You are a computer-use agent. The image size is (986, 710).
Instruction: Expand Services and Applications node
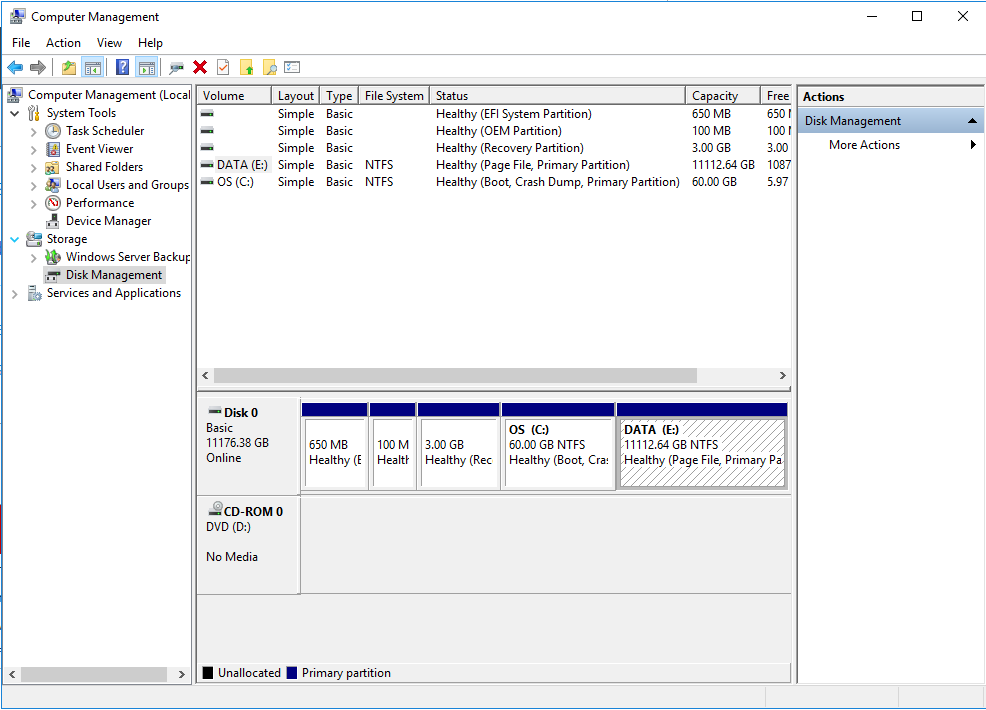pyautogui.click(x=14, y=294)
